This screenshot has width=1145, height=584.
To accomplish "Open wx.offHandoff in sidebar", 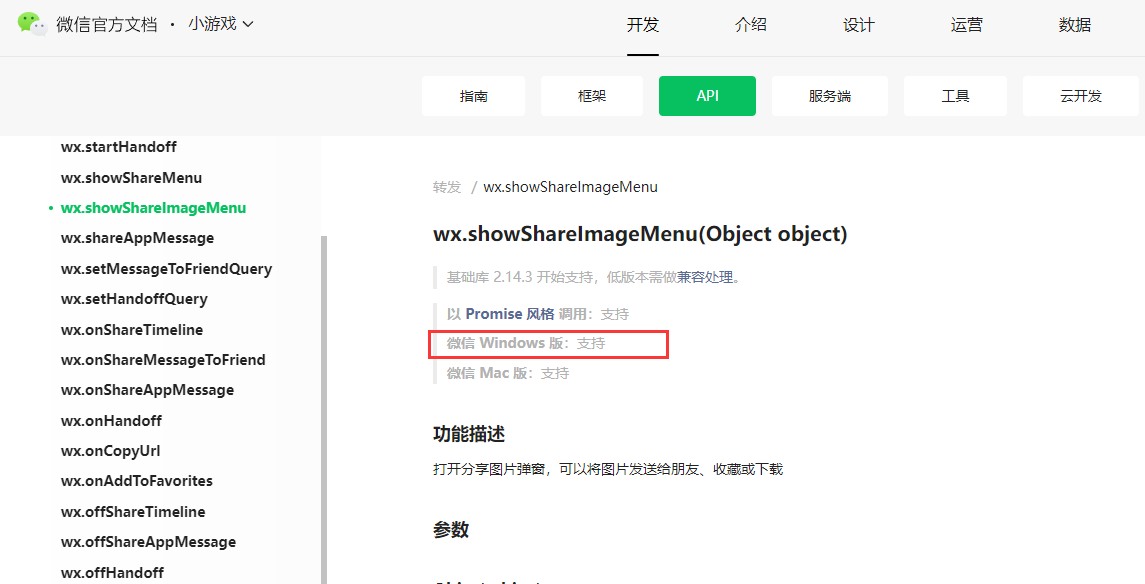I will pyautogui.click(x=112, y=573).
